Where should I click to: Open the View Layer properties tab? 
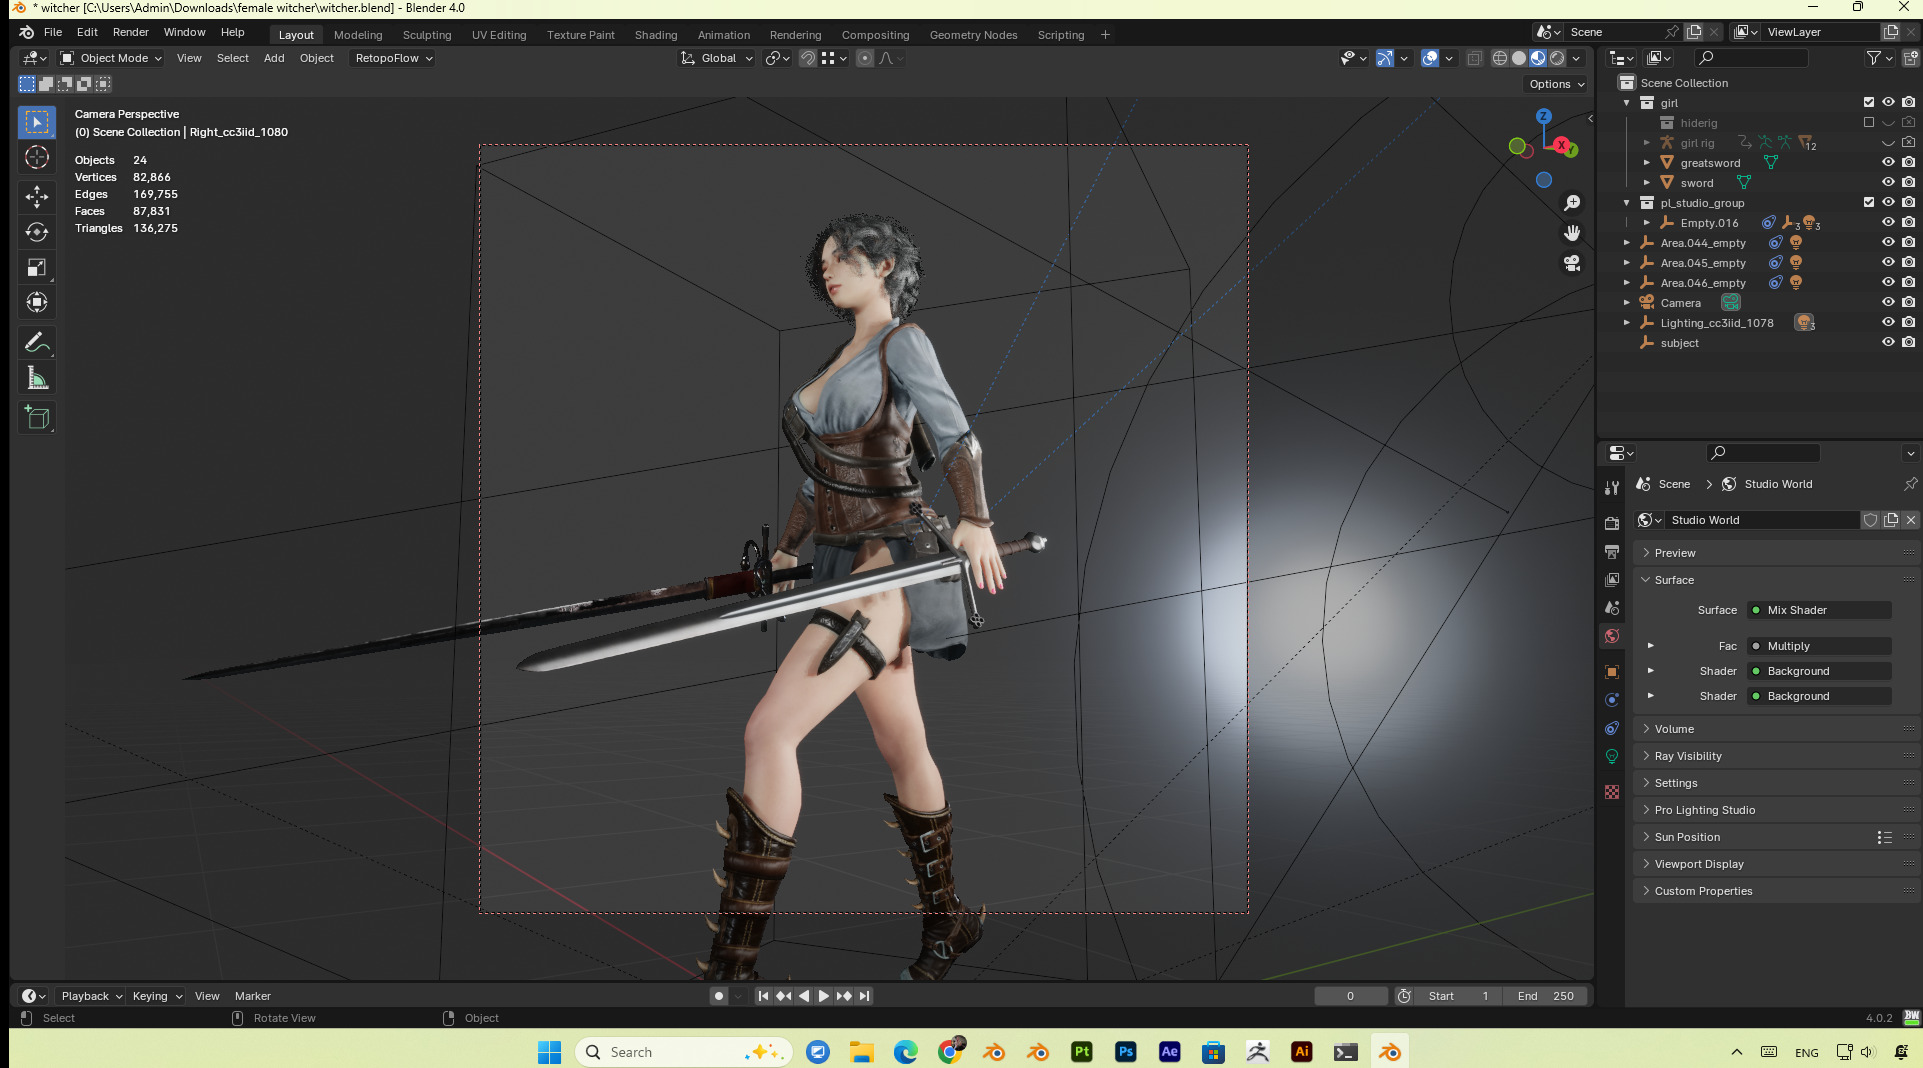1612,580
